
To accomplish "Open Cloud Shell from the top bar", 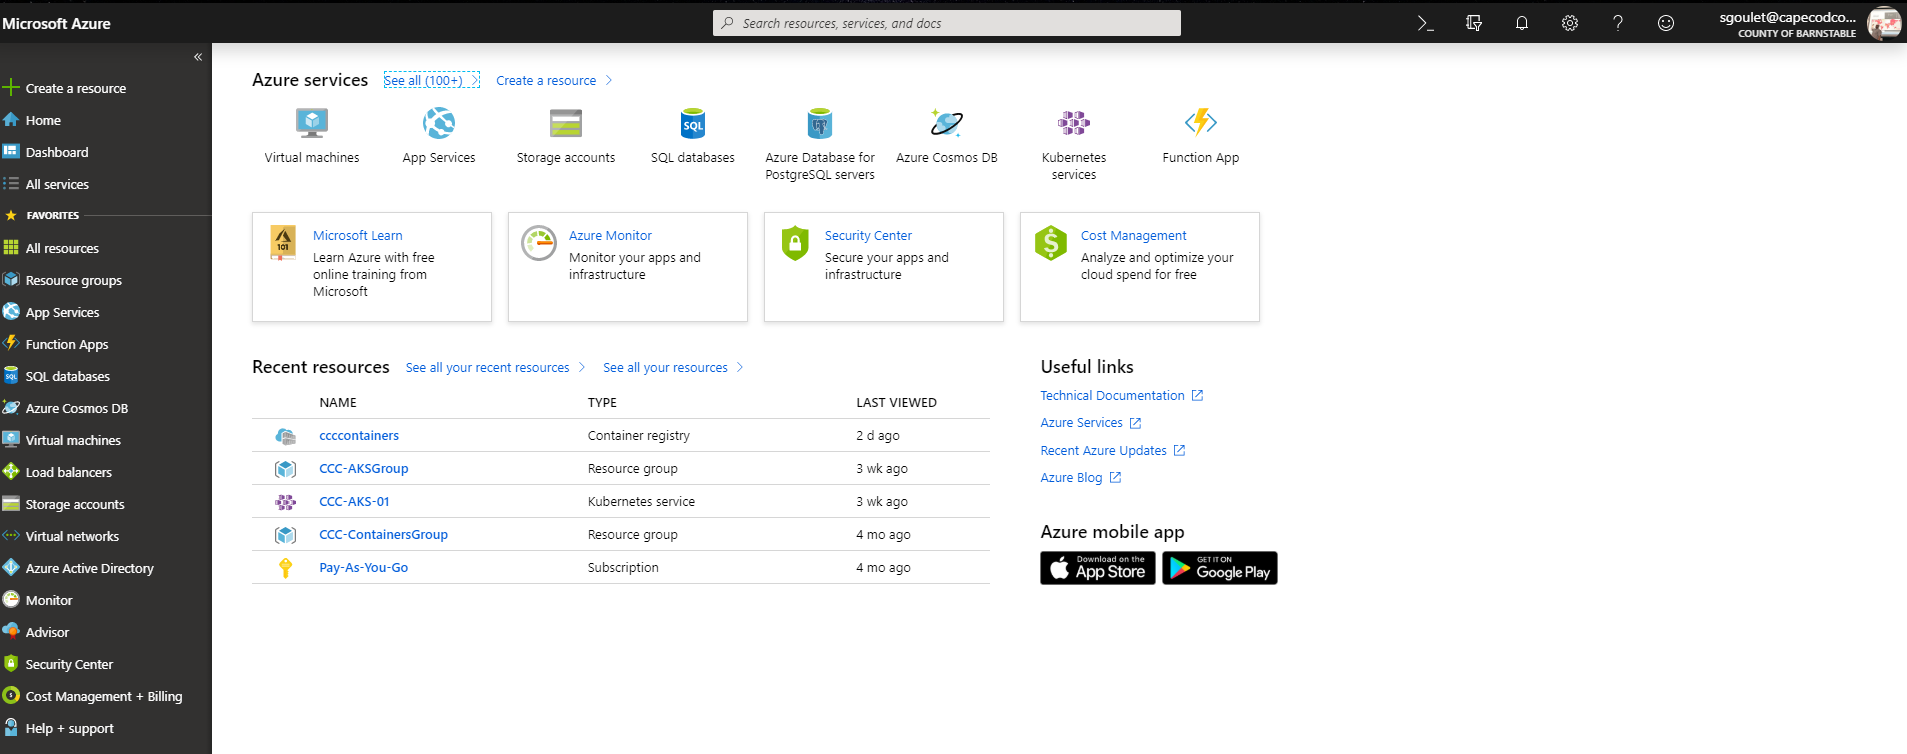I will click(x=1425, y=23).
